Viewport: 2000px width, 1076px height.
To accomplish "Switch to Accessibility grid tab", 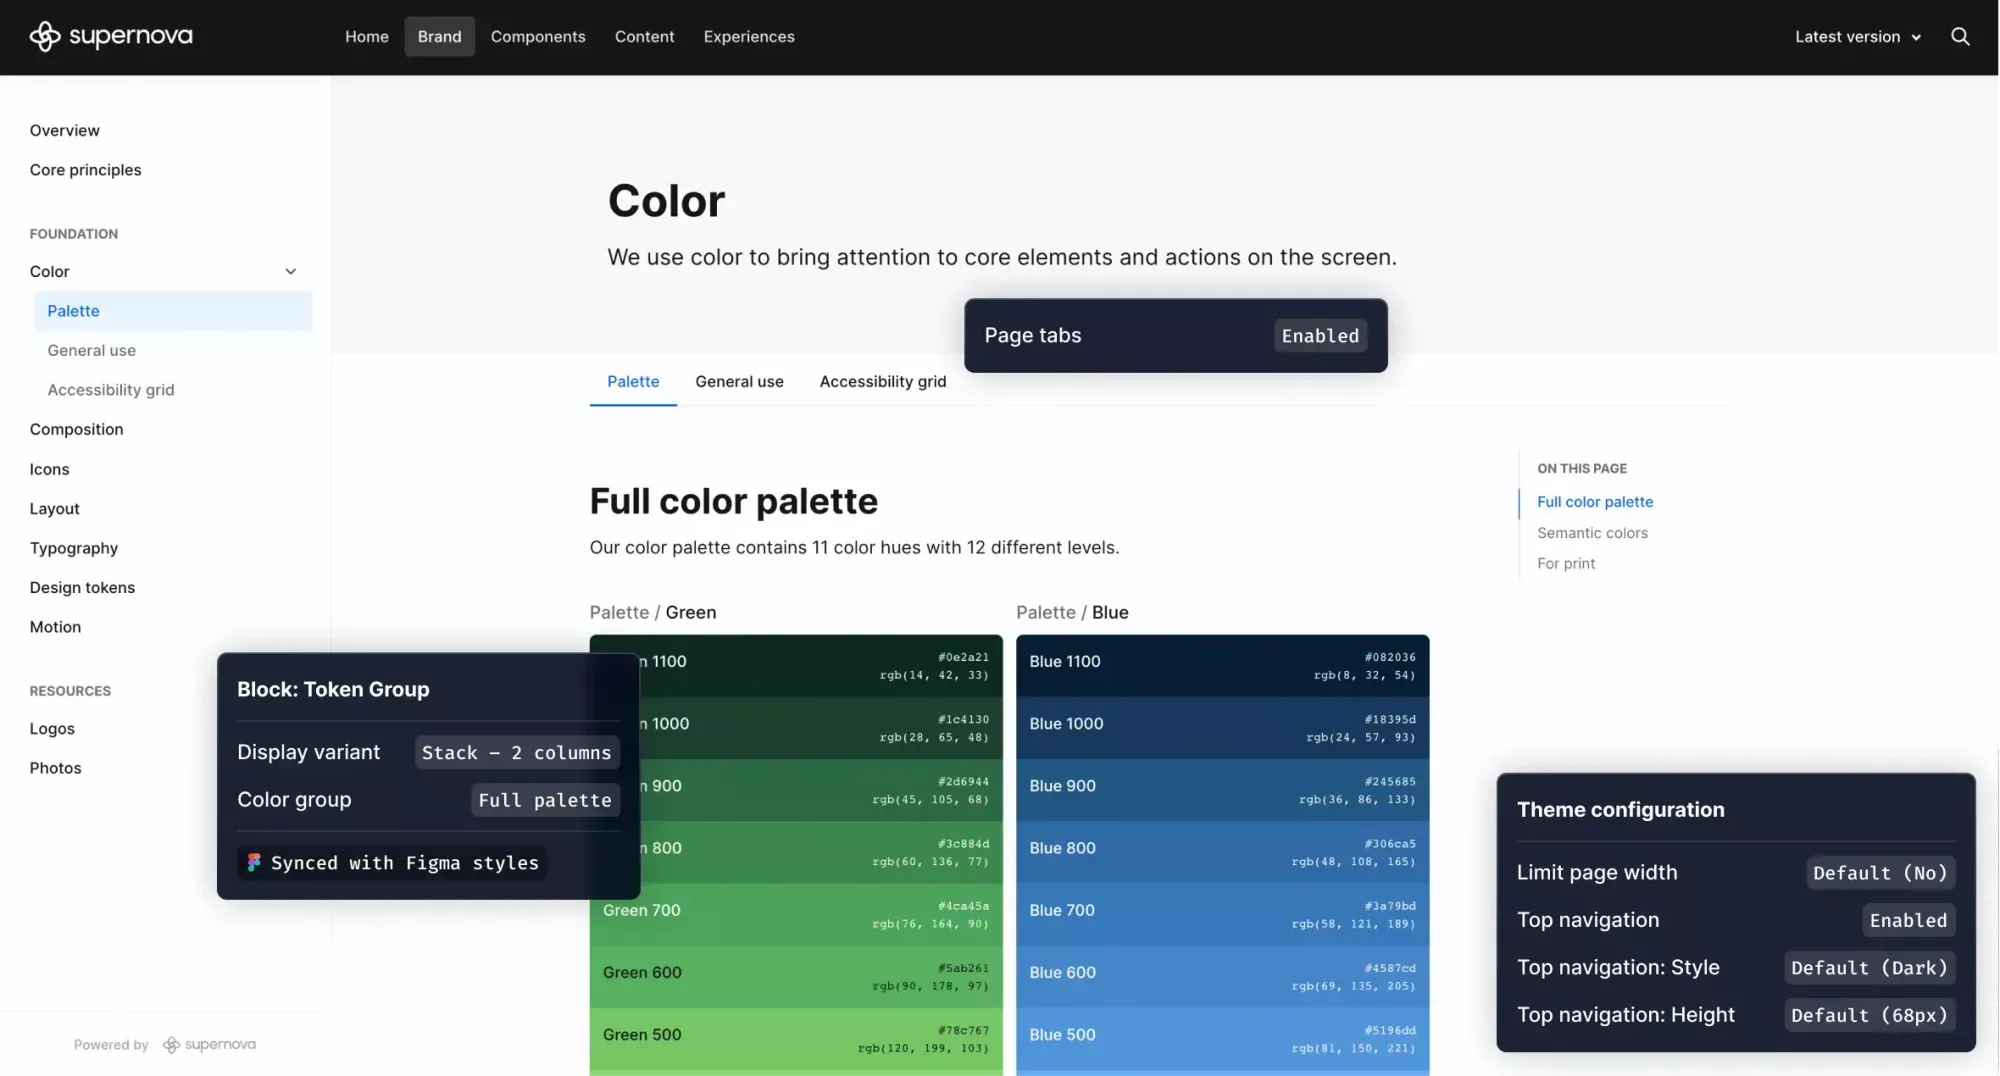I will pyautogui.click(x=882, y=382).
